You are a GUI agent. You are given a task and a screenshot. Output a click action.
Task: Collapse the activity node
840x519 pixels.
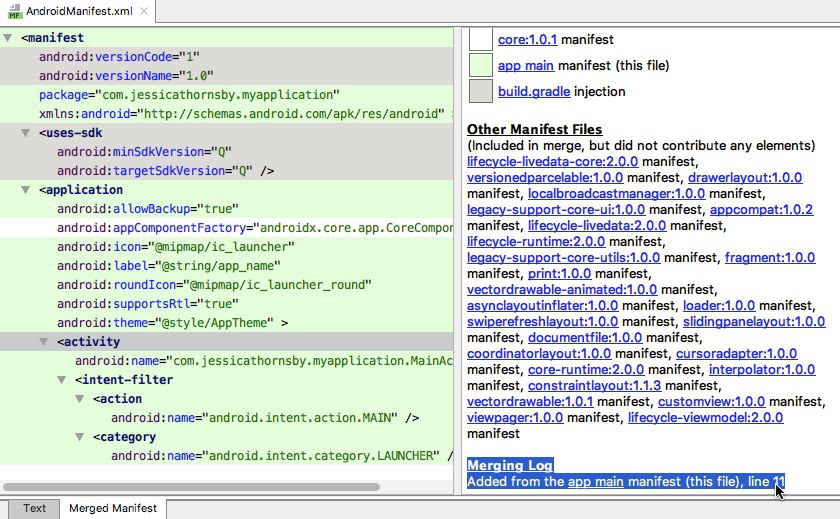[45, 342]
